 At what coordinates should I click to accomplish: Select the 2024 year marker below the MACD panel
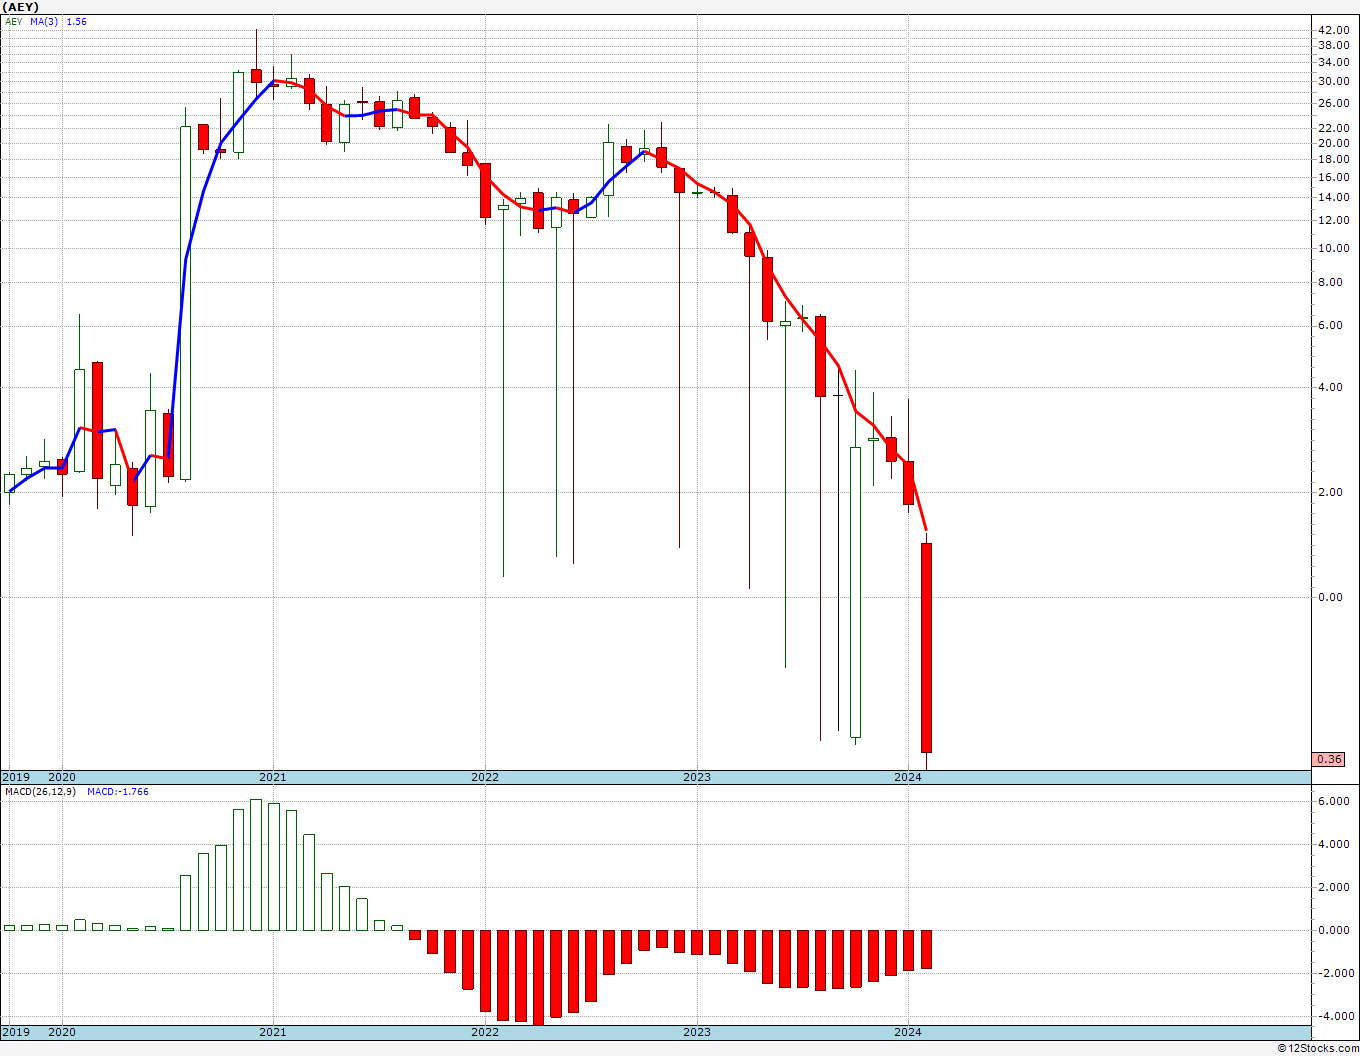908,1032
